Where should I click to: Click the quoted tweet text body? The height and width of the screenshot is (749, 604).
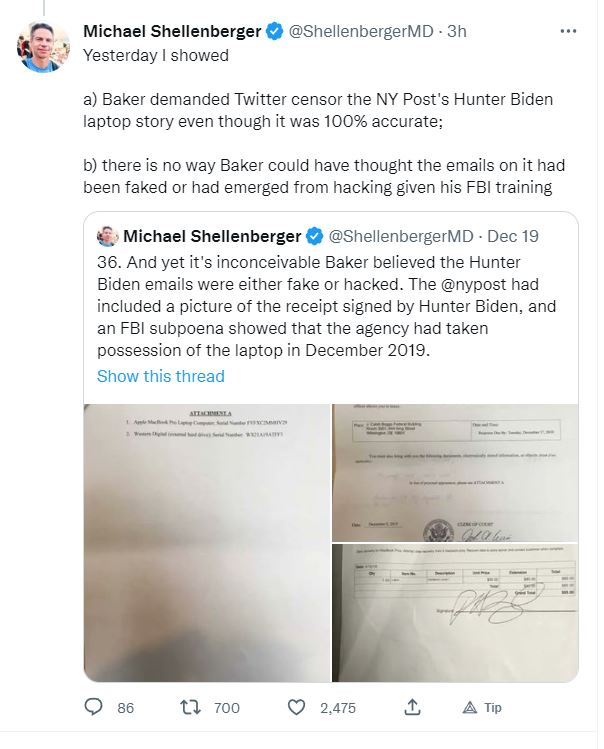330,303
